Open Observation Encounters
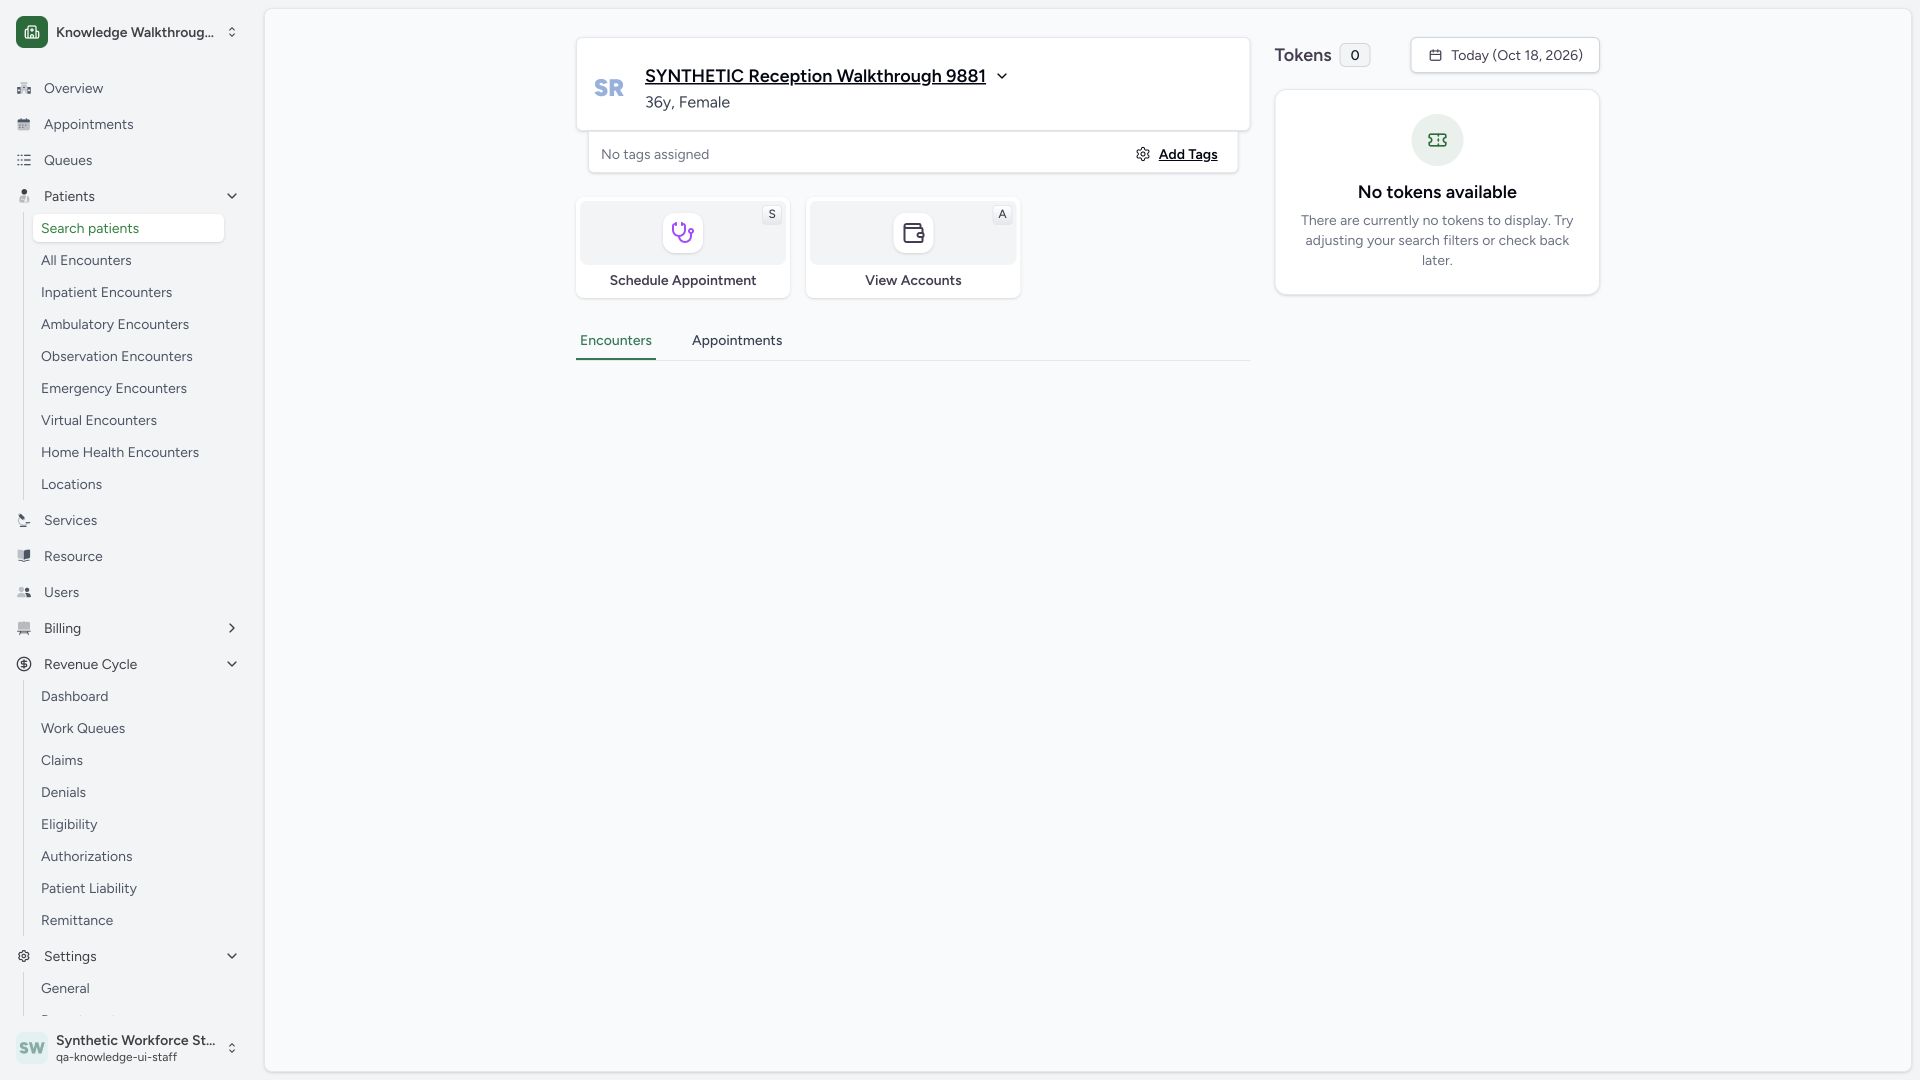This screenshot has width=1920, height=1080. point(117,356)
